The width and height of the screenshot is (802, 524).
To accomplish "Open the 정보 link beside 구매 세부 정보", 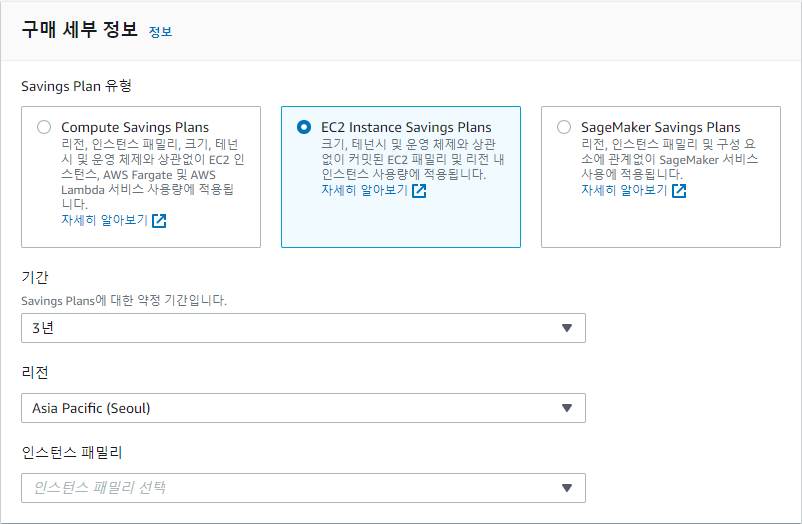I will pyautogui.click(x=160, y=32).
